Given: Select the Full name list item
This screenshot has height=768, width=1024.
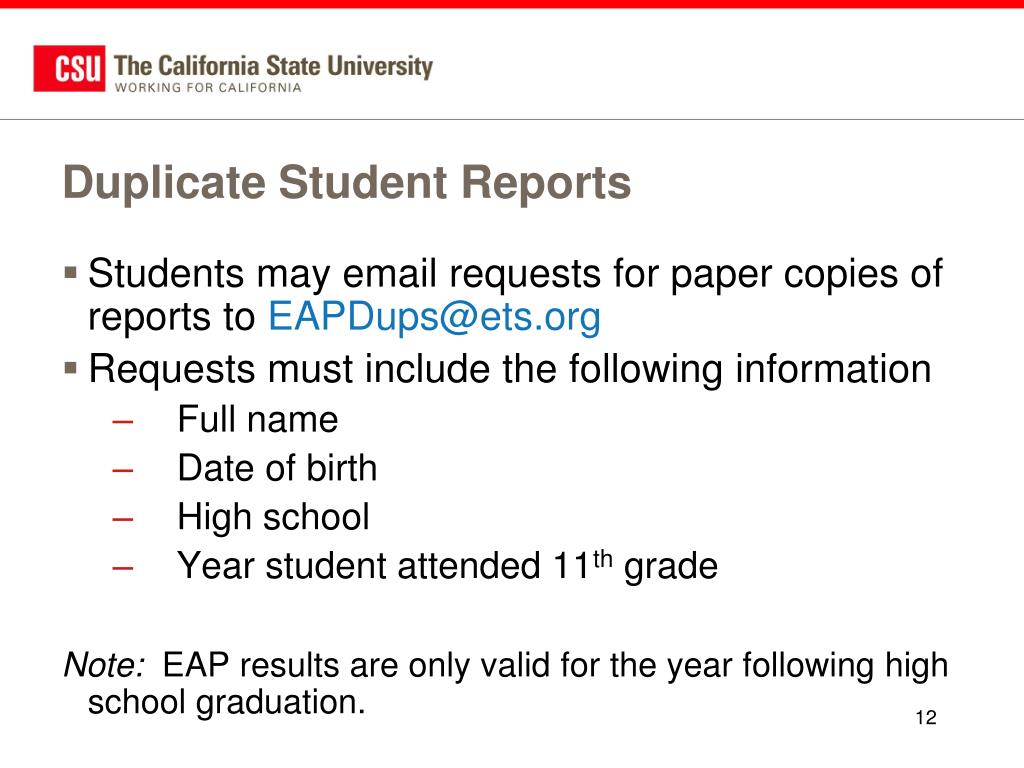Looking at the screenshot, I should point(258,419).
